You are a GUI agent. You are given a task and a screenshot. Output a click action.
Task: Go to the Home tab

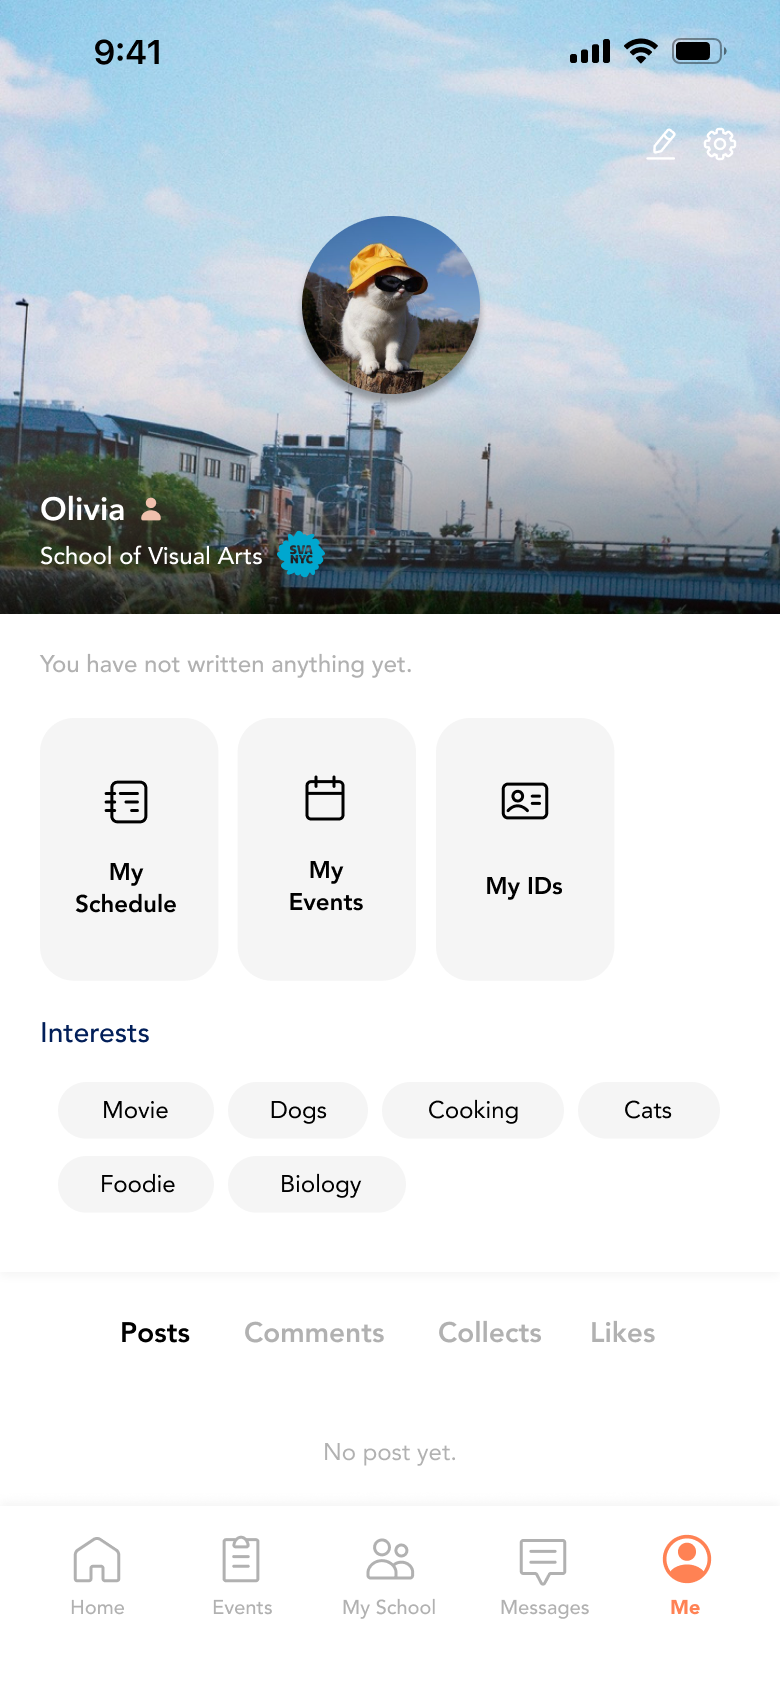(97, 1575)
